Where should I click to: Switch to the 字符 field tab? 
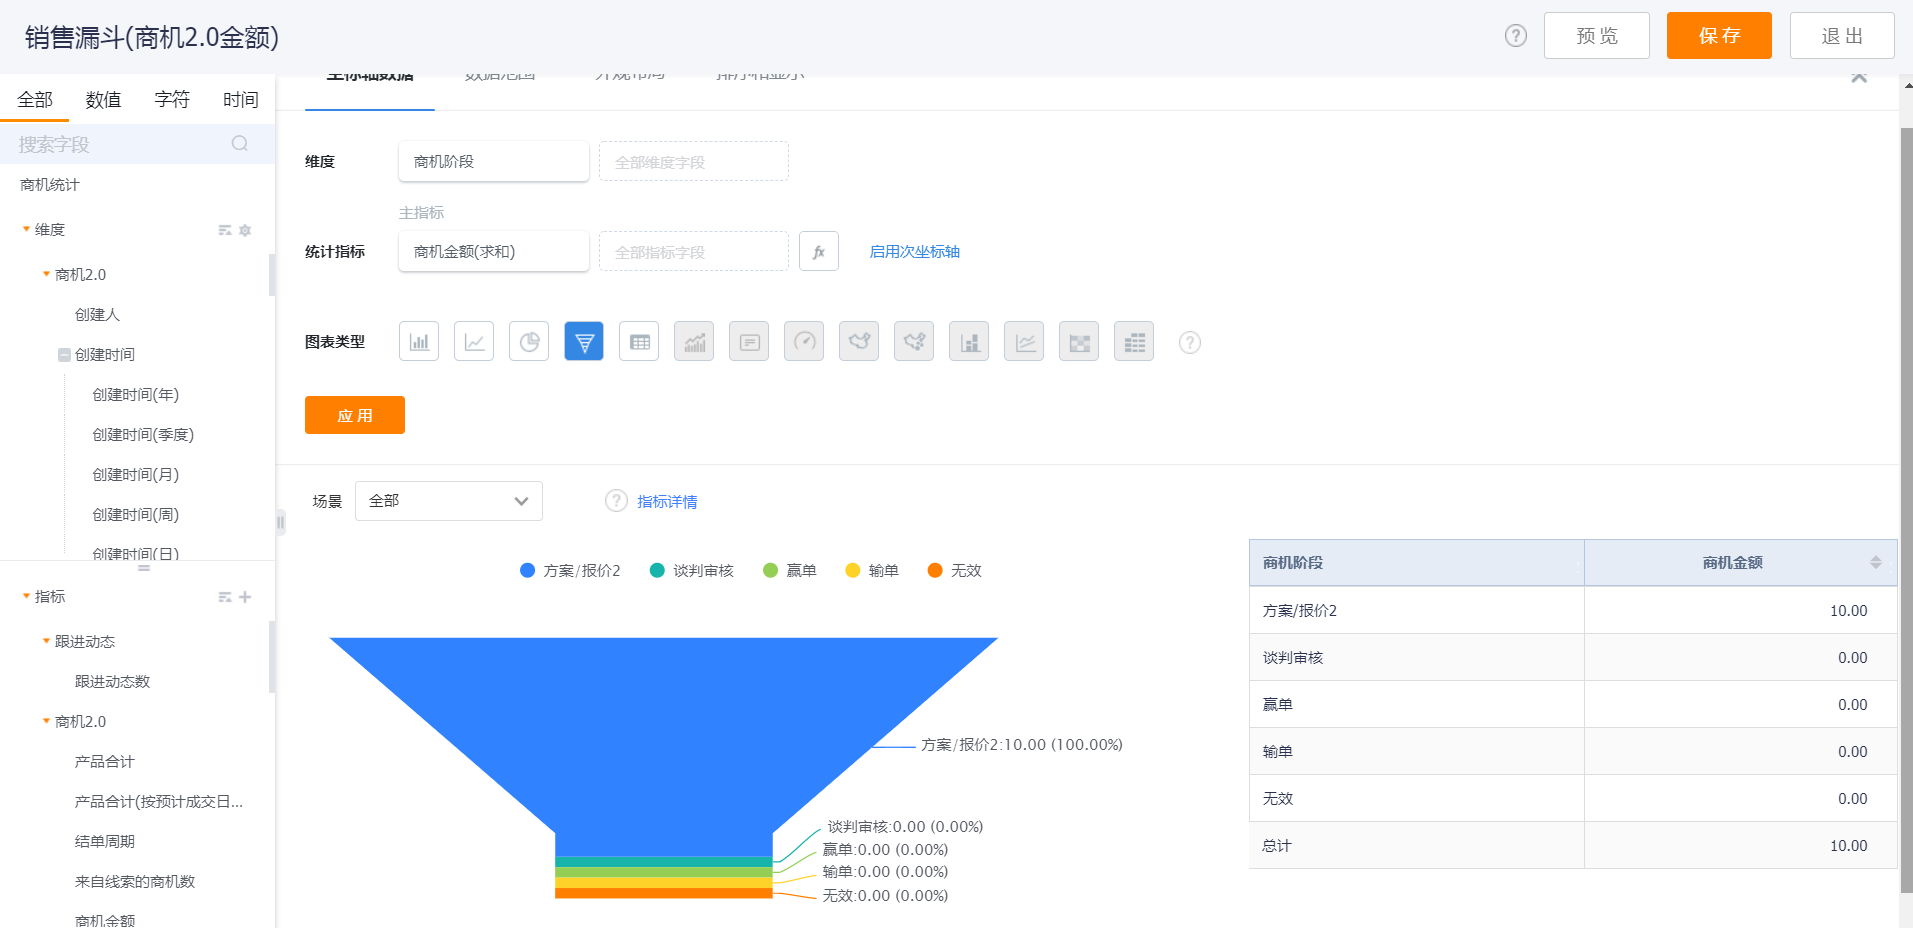coord(172,100)
